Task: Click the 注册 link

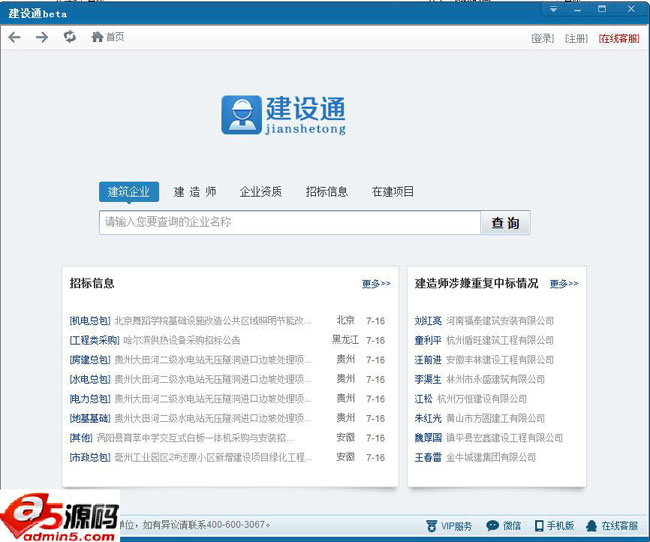Action: [576, 39]
